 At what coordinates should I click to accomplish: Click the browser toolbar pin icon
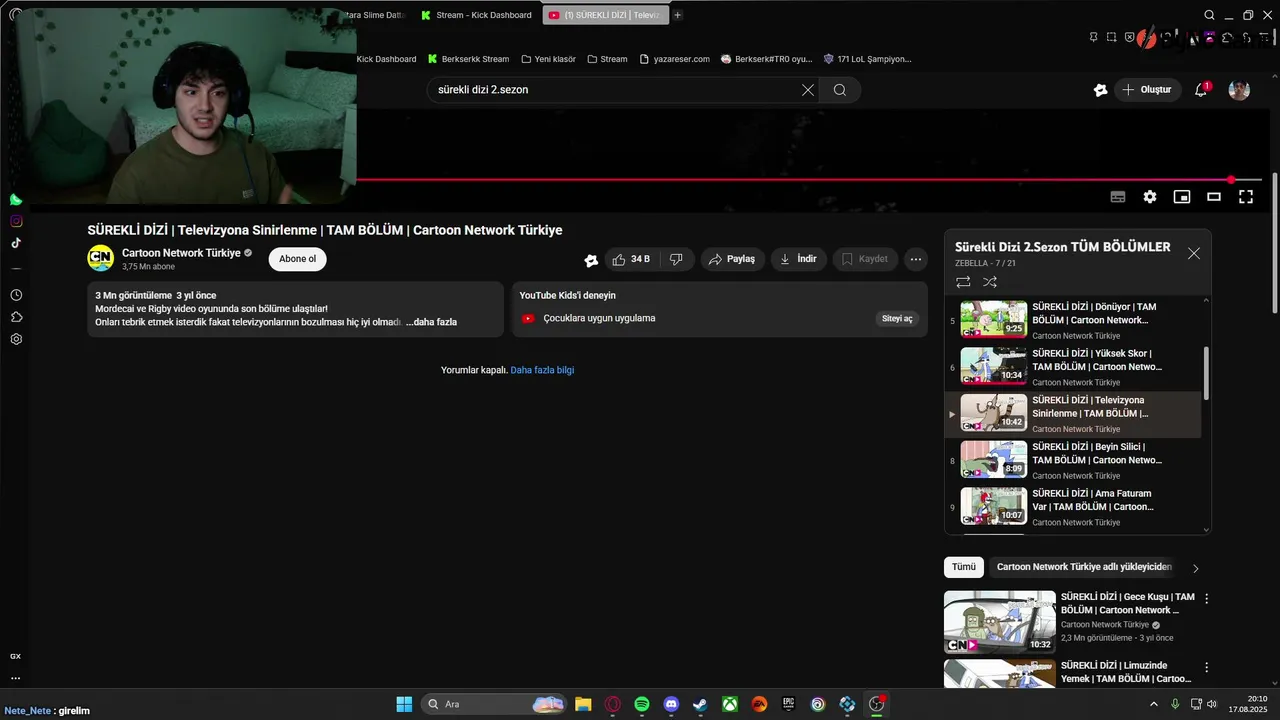(x=1093, y=37)
